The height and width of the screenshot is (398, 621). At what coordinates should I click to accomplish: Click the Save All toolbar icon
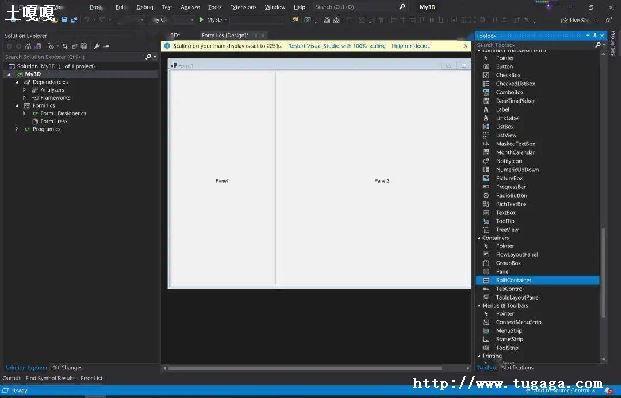74,20
